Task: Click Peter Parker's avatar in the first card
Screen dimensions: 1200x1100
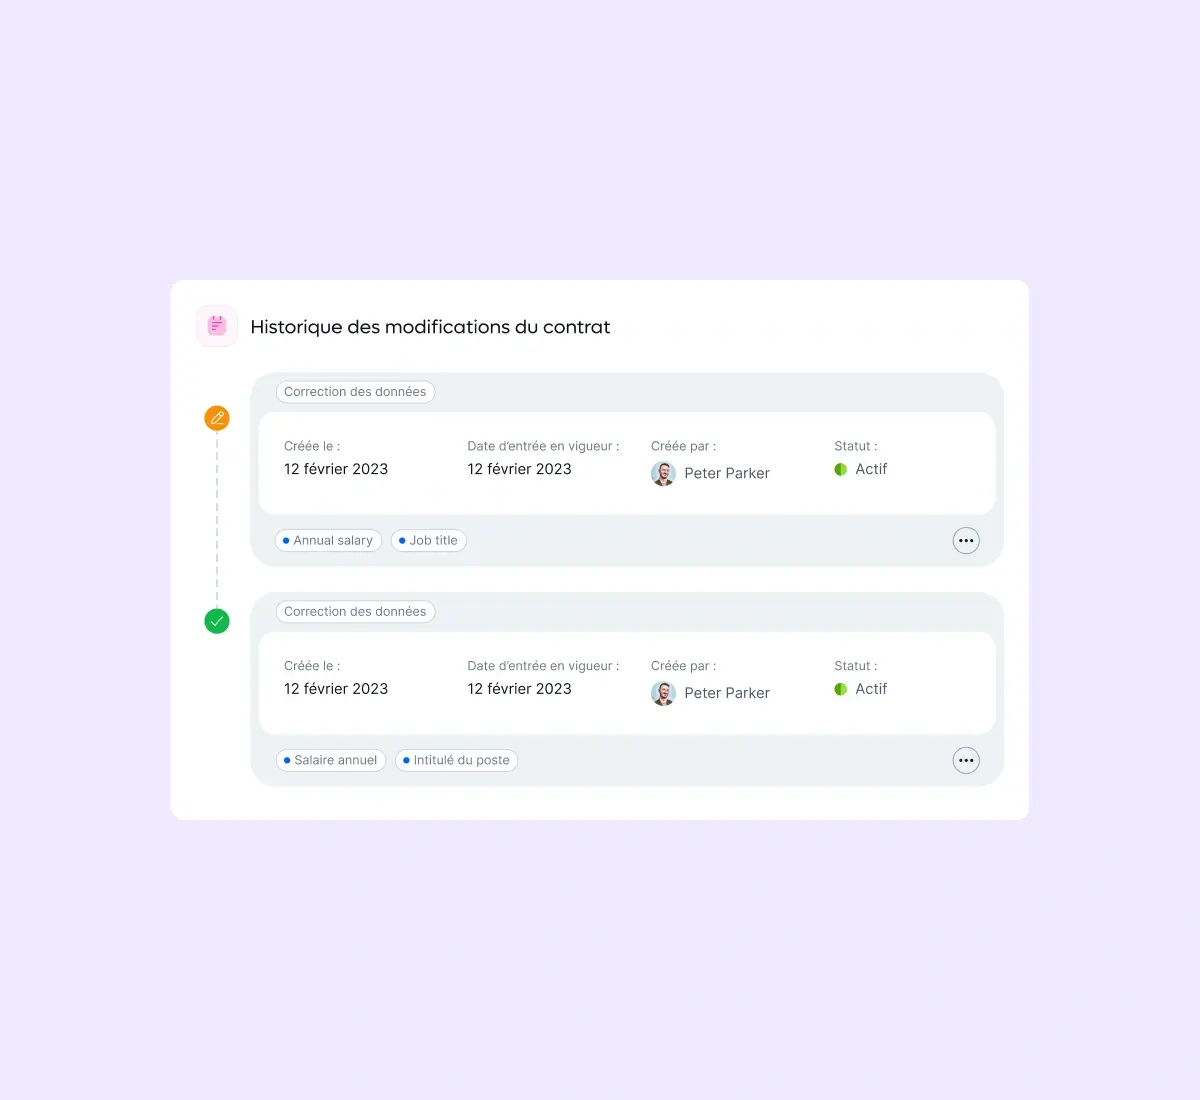Action: (663, 473)
